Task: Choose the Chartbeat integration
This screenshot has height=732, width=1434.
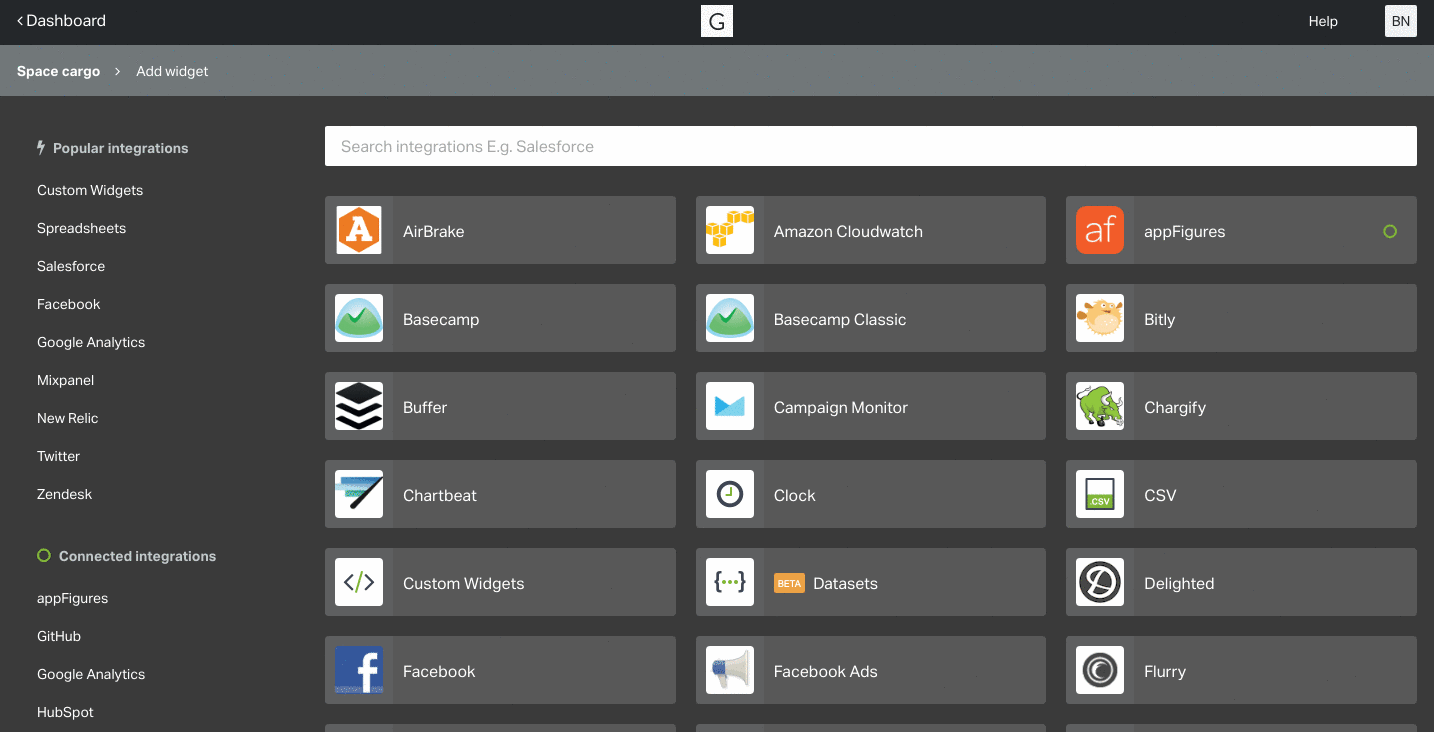Action: [500, 494]
